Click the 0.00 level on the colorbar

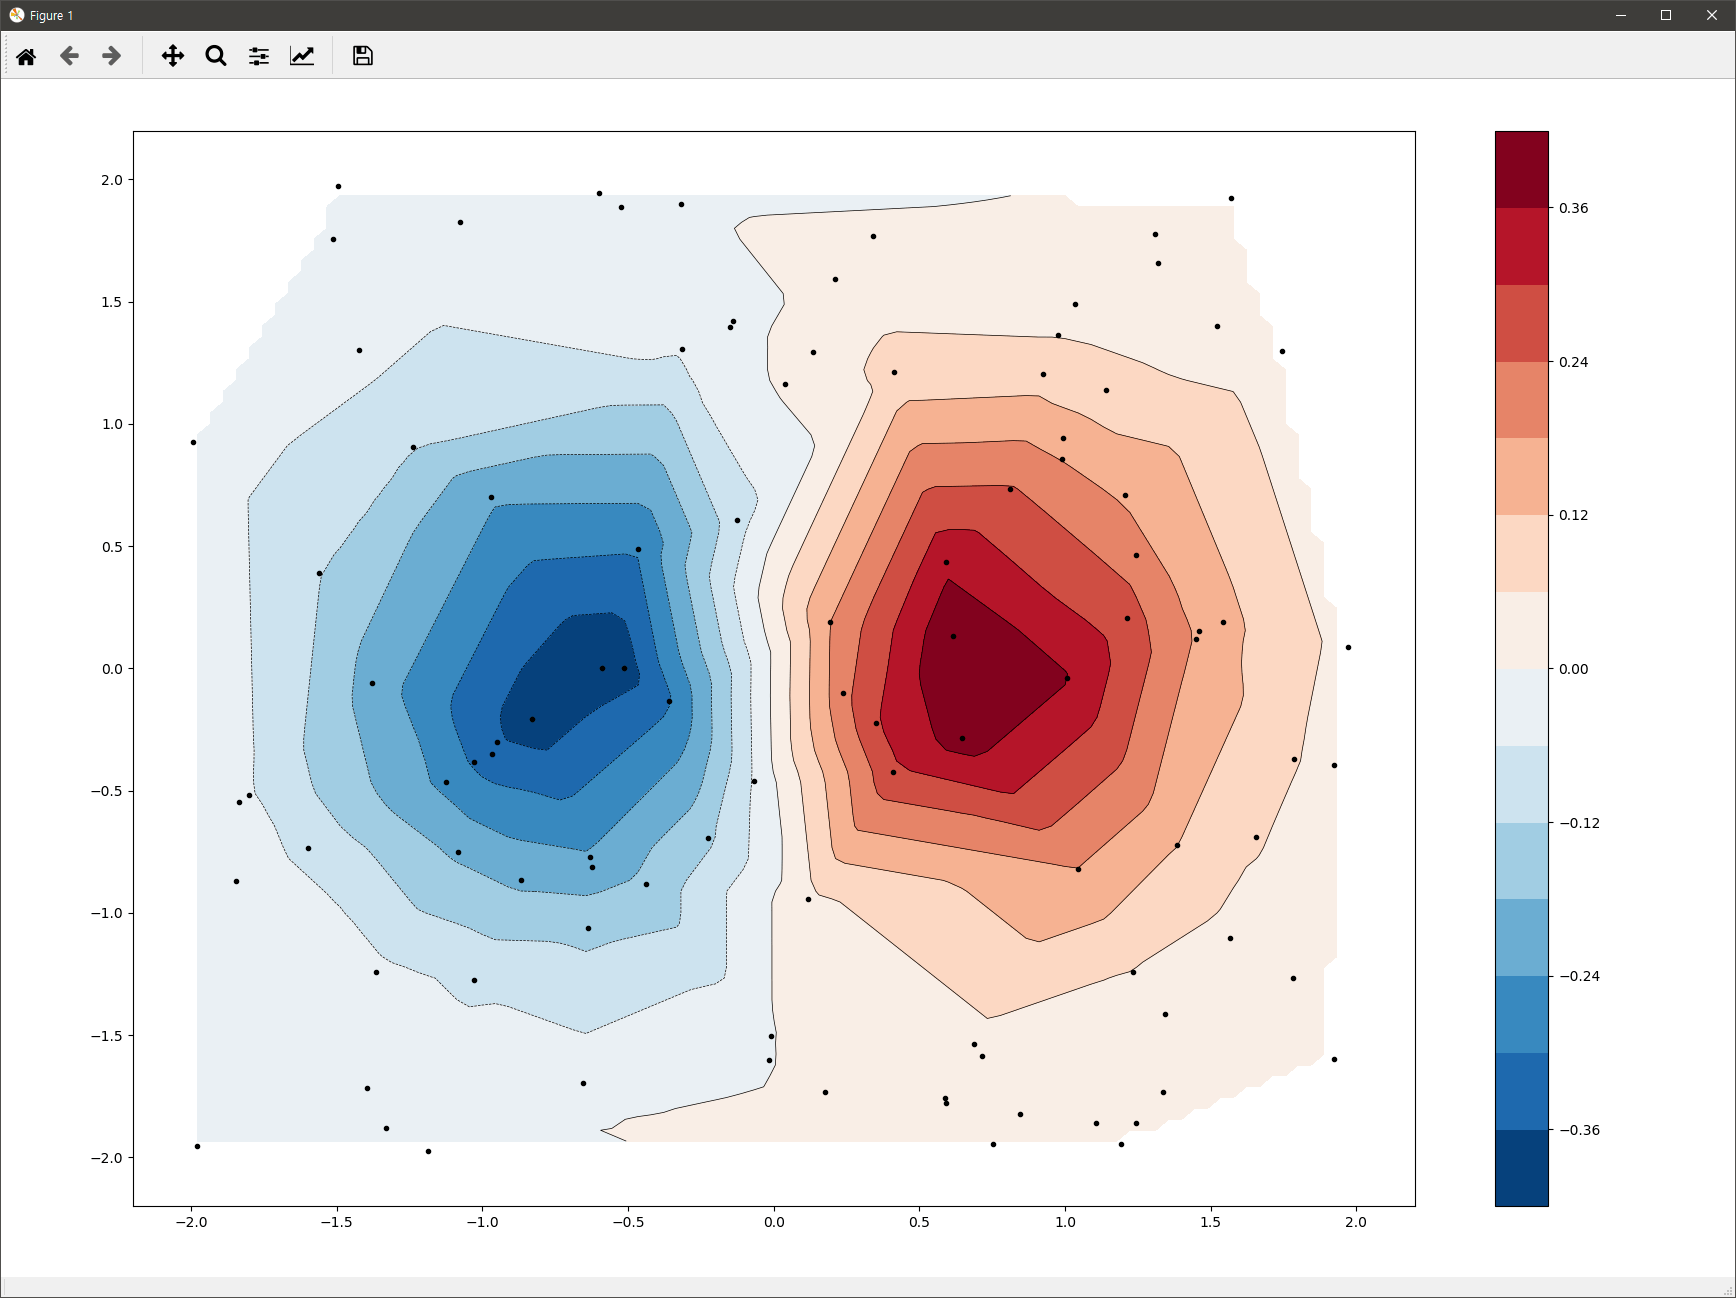click(x=1521, y=670)
